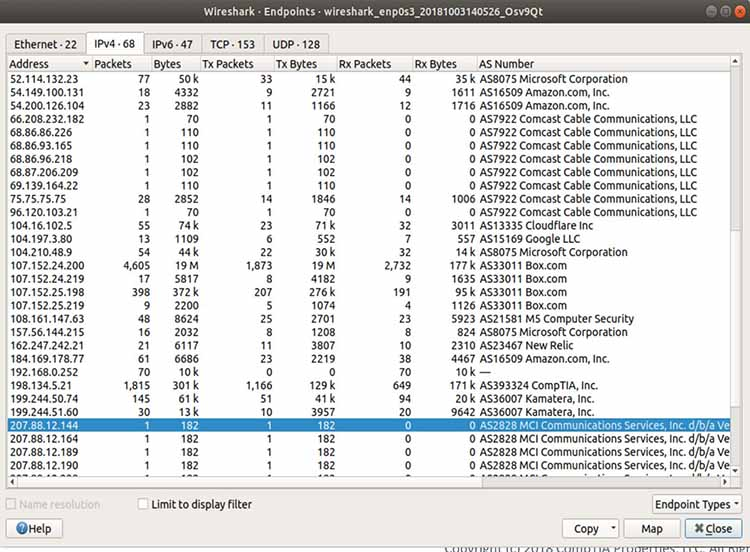Viewport: 750px width, 552px height.
Task: Click the scroll up arrow of the vertical scrollbar
Action: click(x=735, y=62)
